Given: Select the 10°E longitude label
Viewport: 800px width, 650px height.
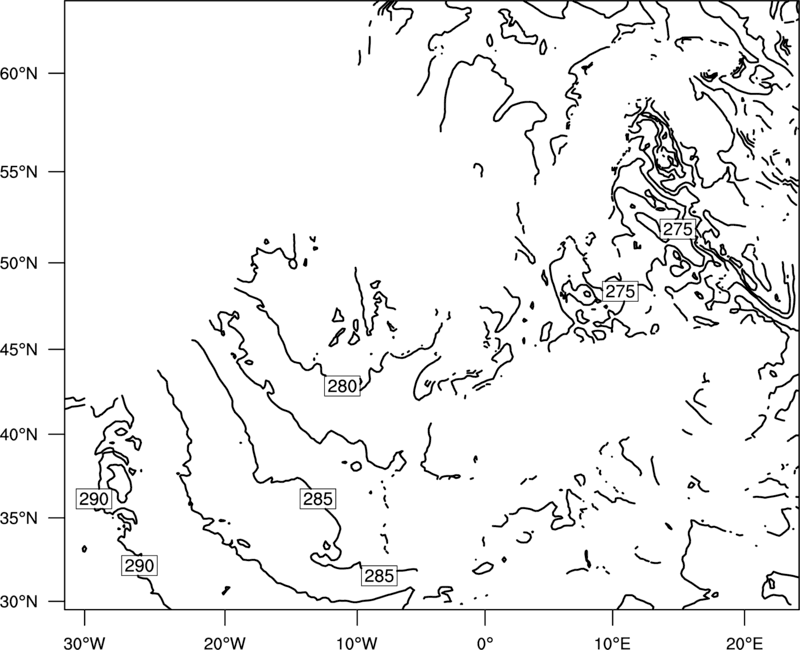Looking at the screenshot, I should point(612,642).
